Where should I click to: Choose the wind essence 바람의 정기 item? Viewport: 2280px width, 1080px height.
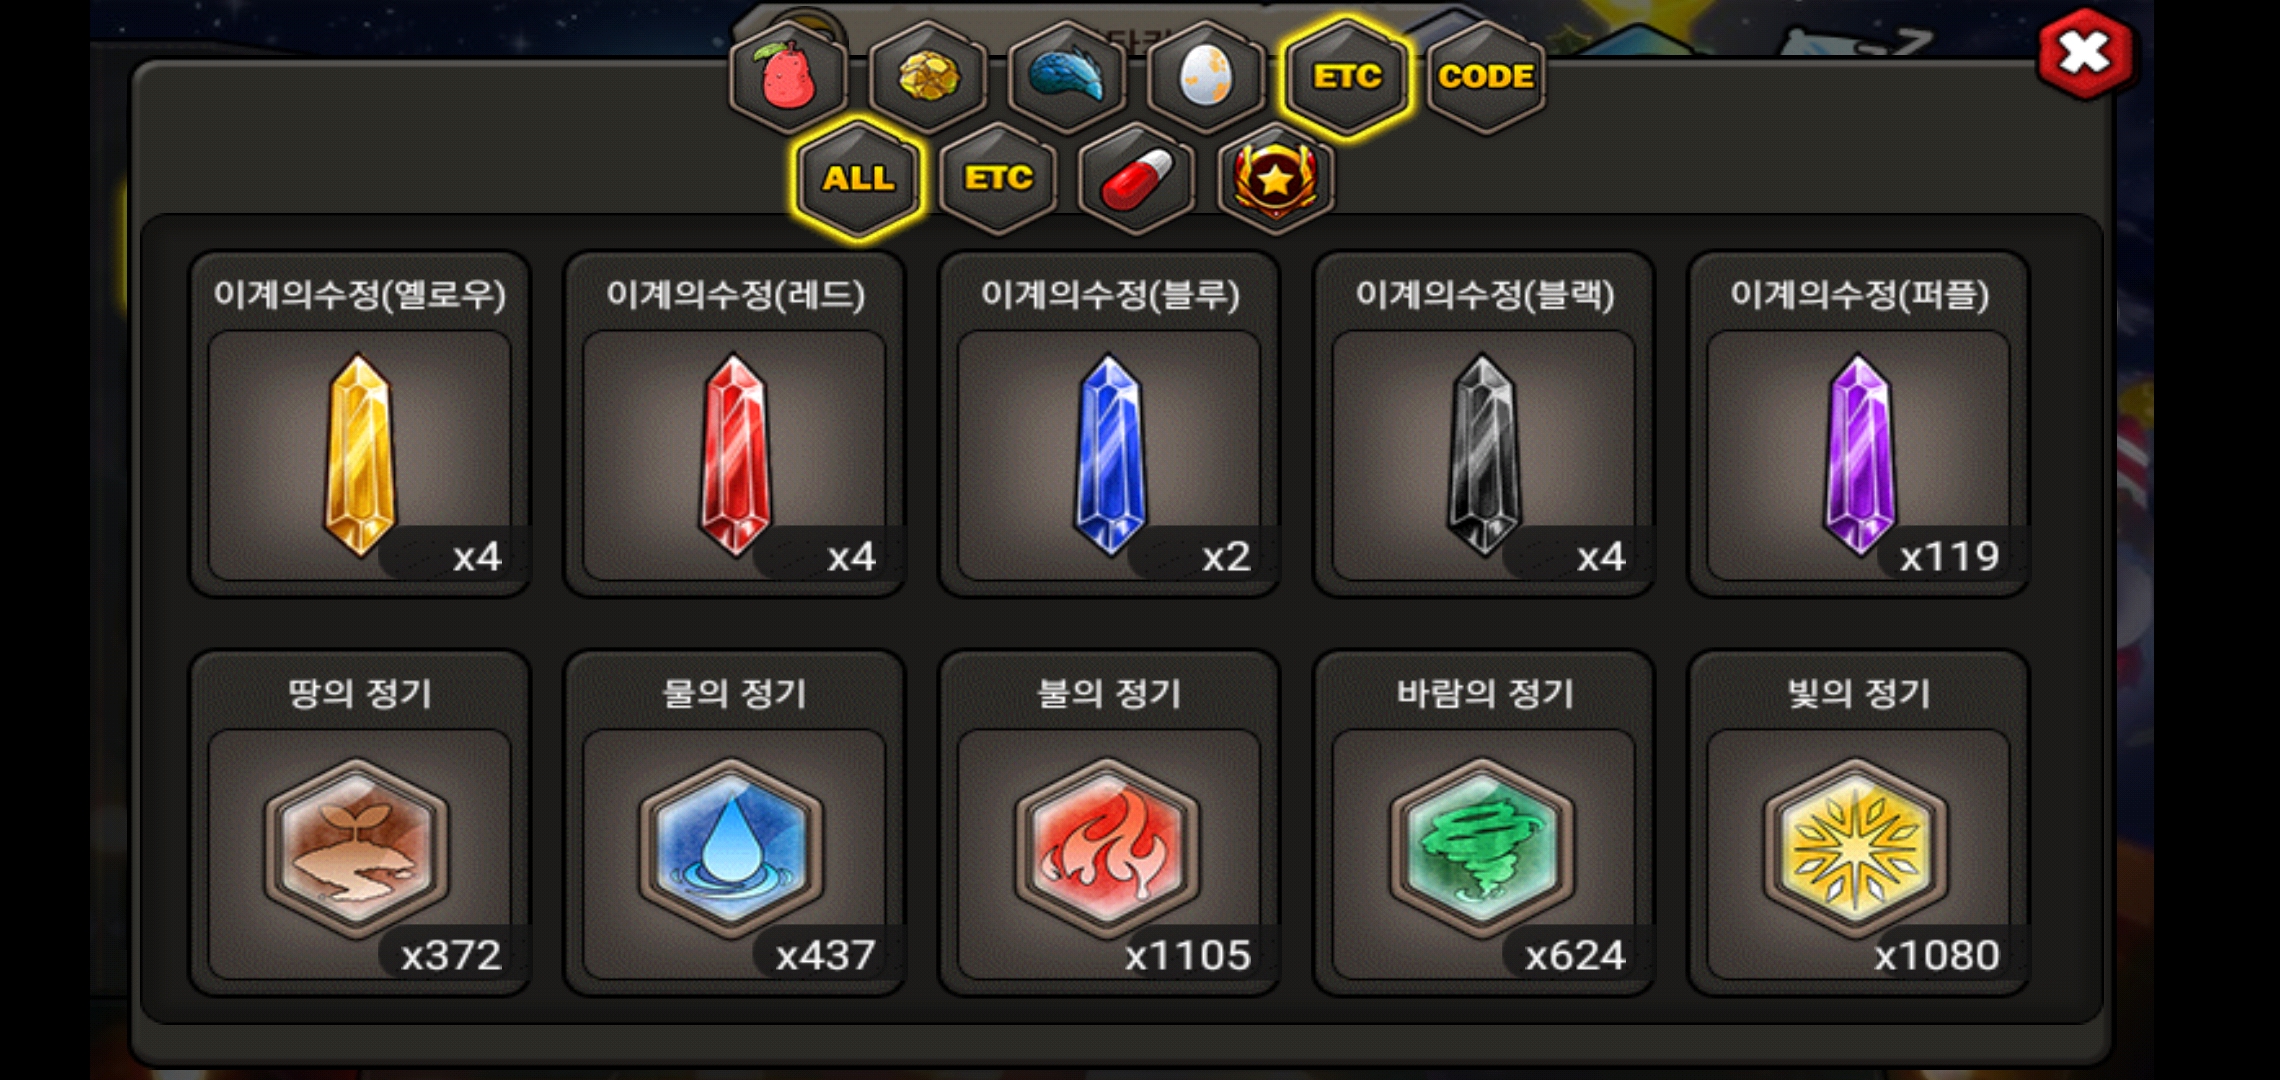(x=1484, y=823)
